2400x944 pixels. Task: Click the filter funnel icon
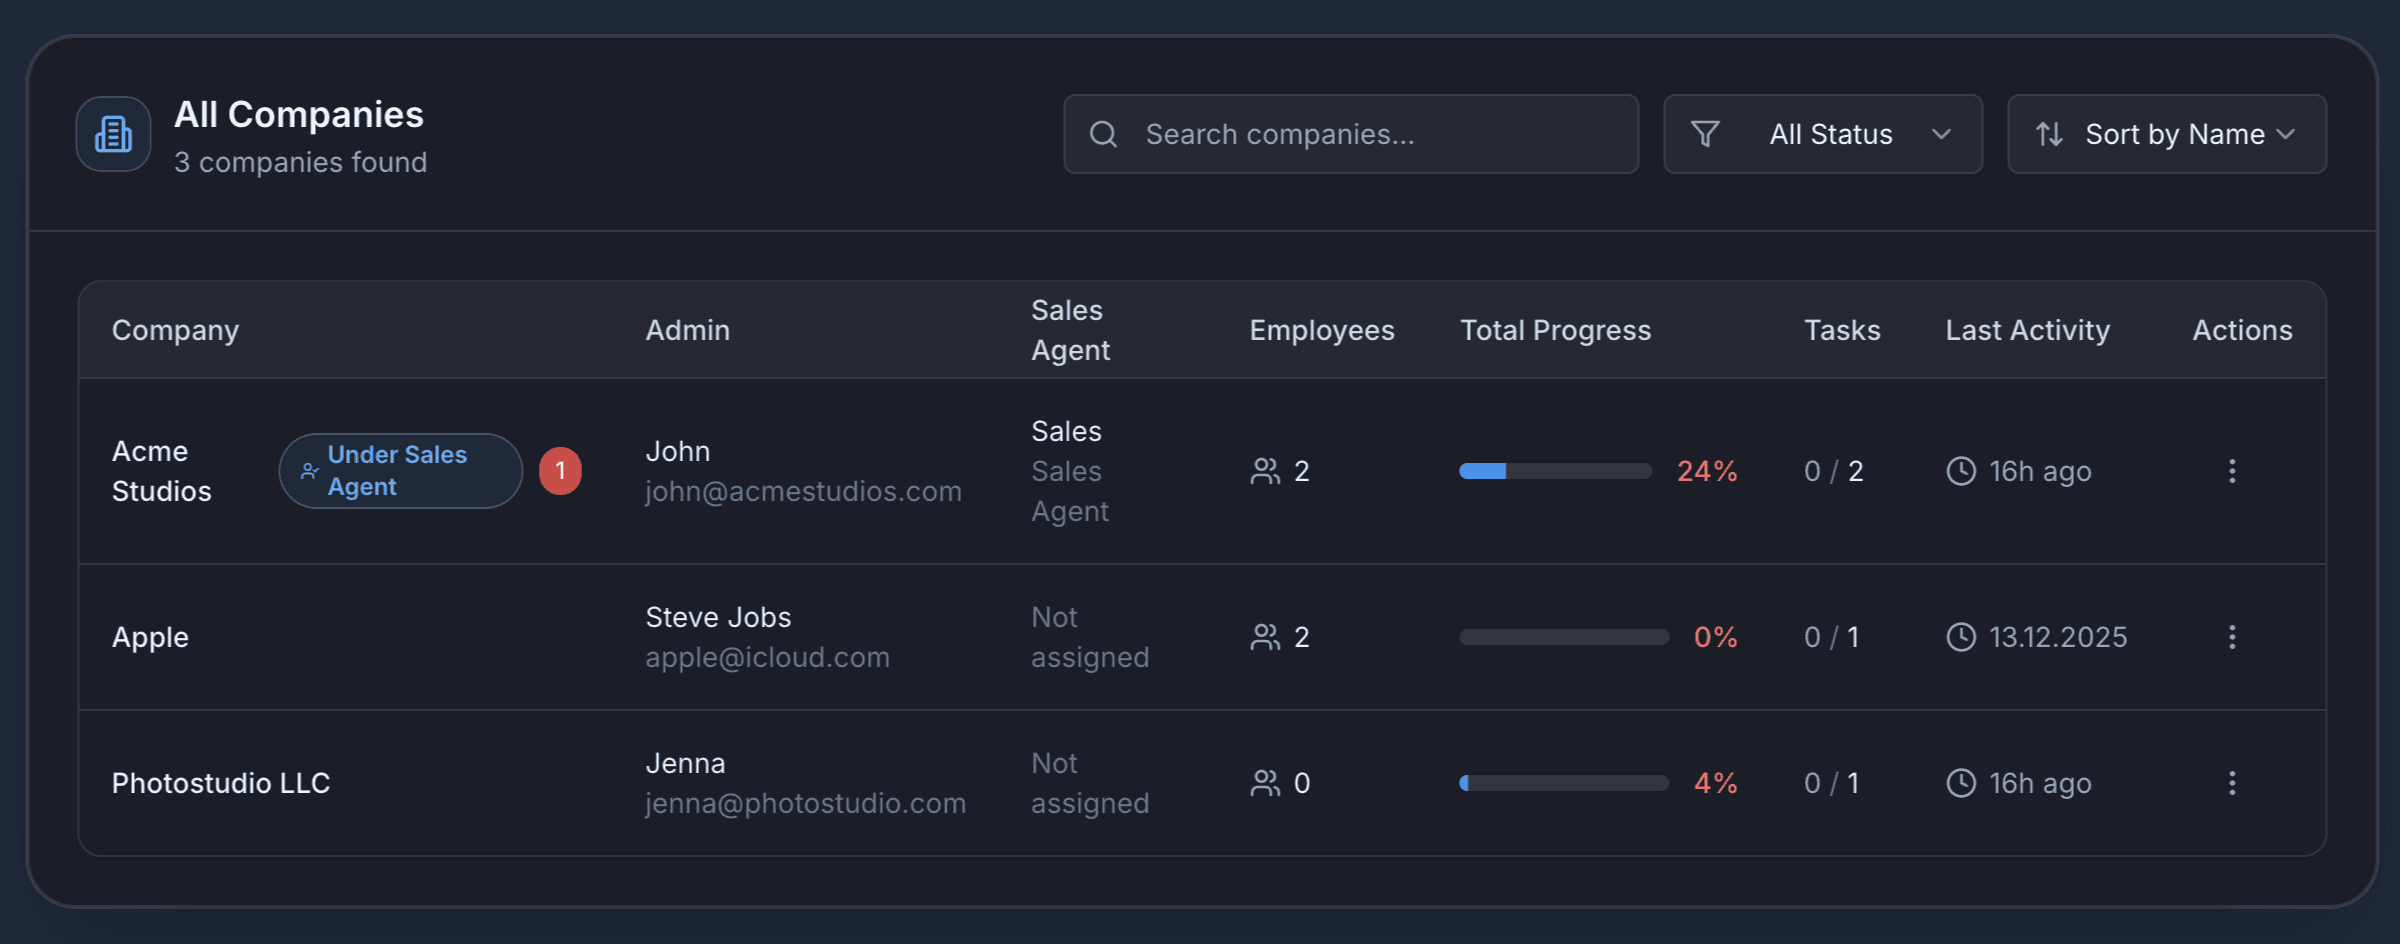[1705, 134]
